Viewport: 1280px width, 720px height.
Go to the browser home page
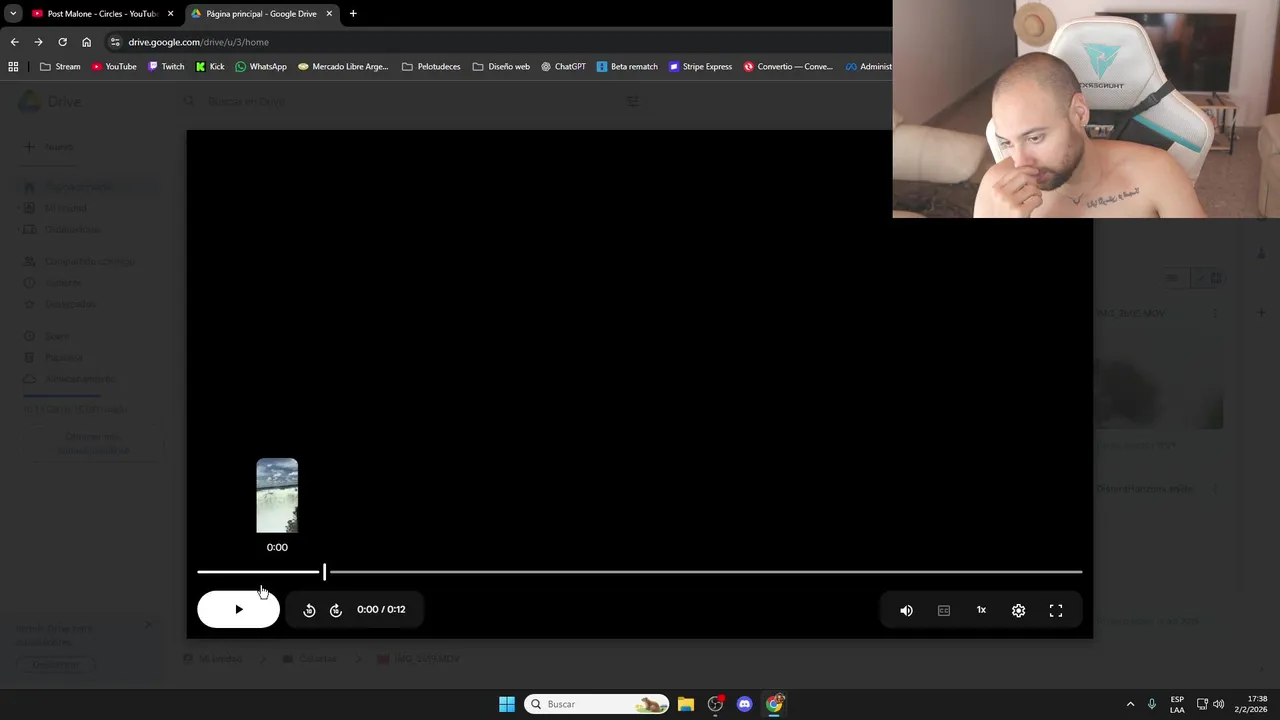pyautogui.click(x=86, y=42)
